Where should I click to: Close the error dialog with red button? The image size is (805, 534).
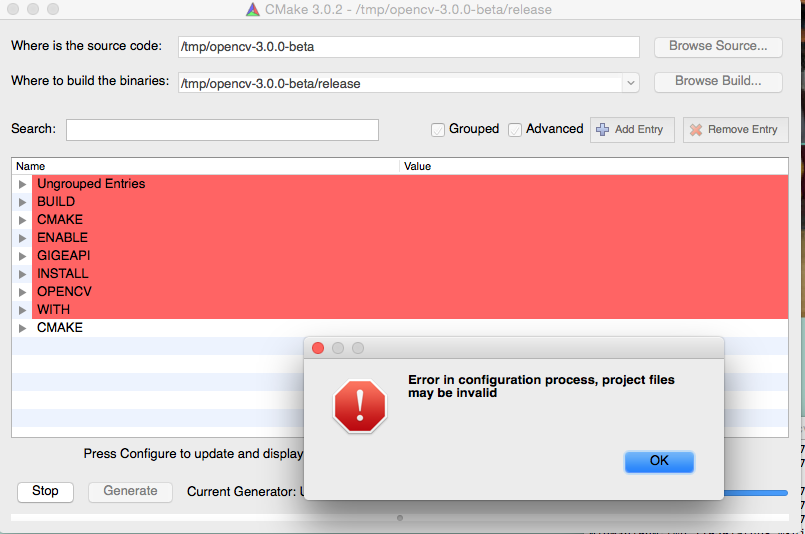(x=318, y=348)
